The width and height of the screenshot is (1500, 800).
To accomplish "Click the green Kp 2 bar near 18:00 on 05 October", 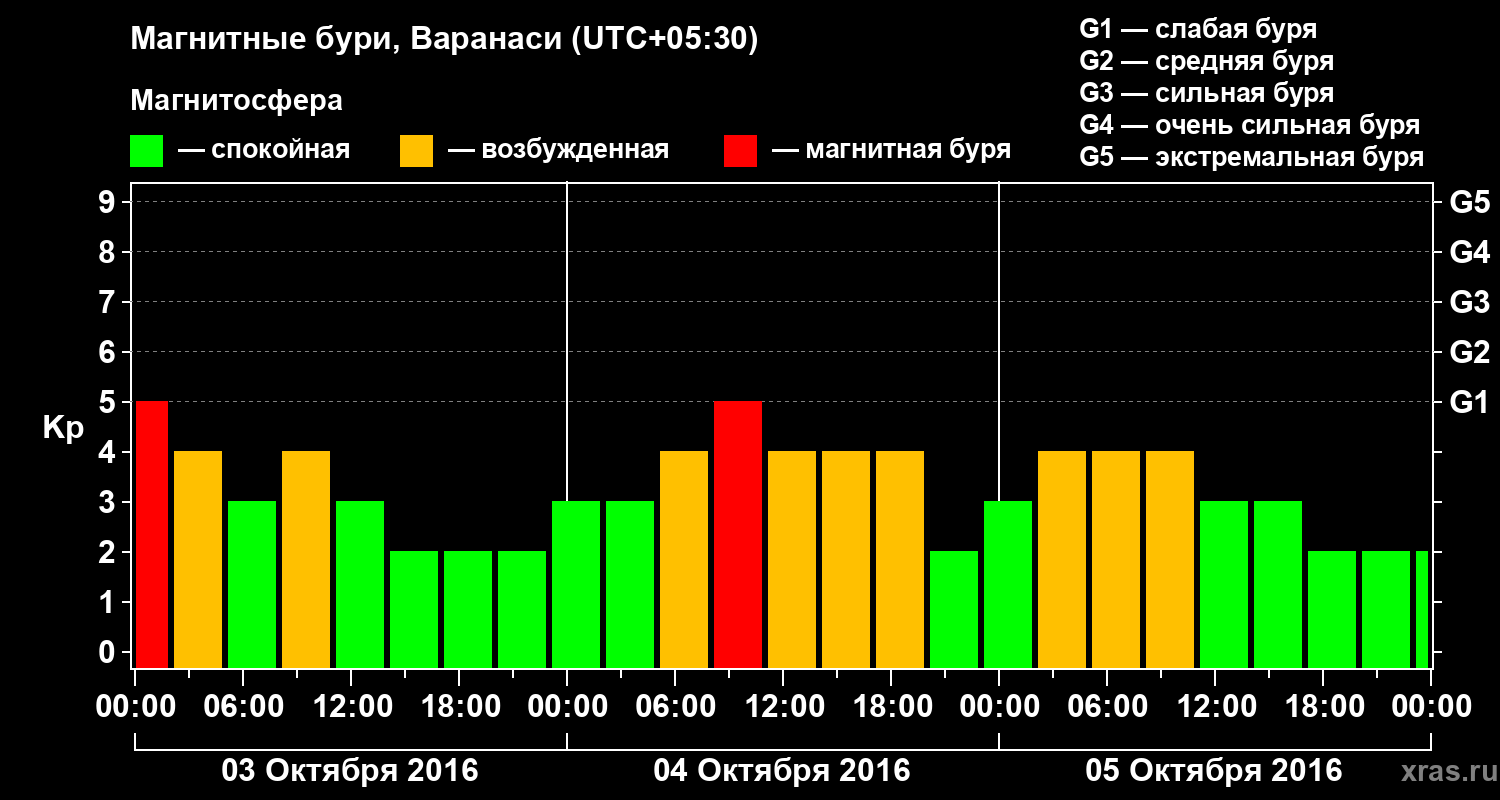I will (x=1332, y=609).
